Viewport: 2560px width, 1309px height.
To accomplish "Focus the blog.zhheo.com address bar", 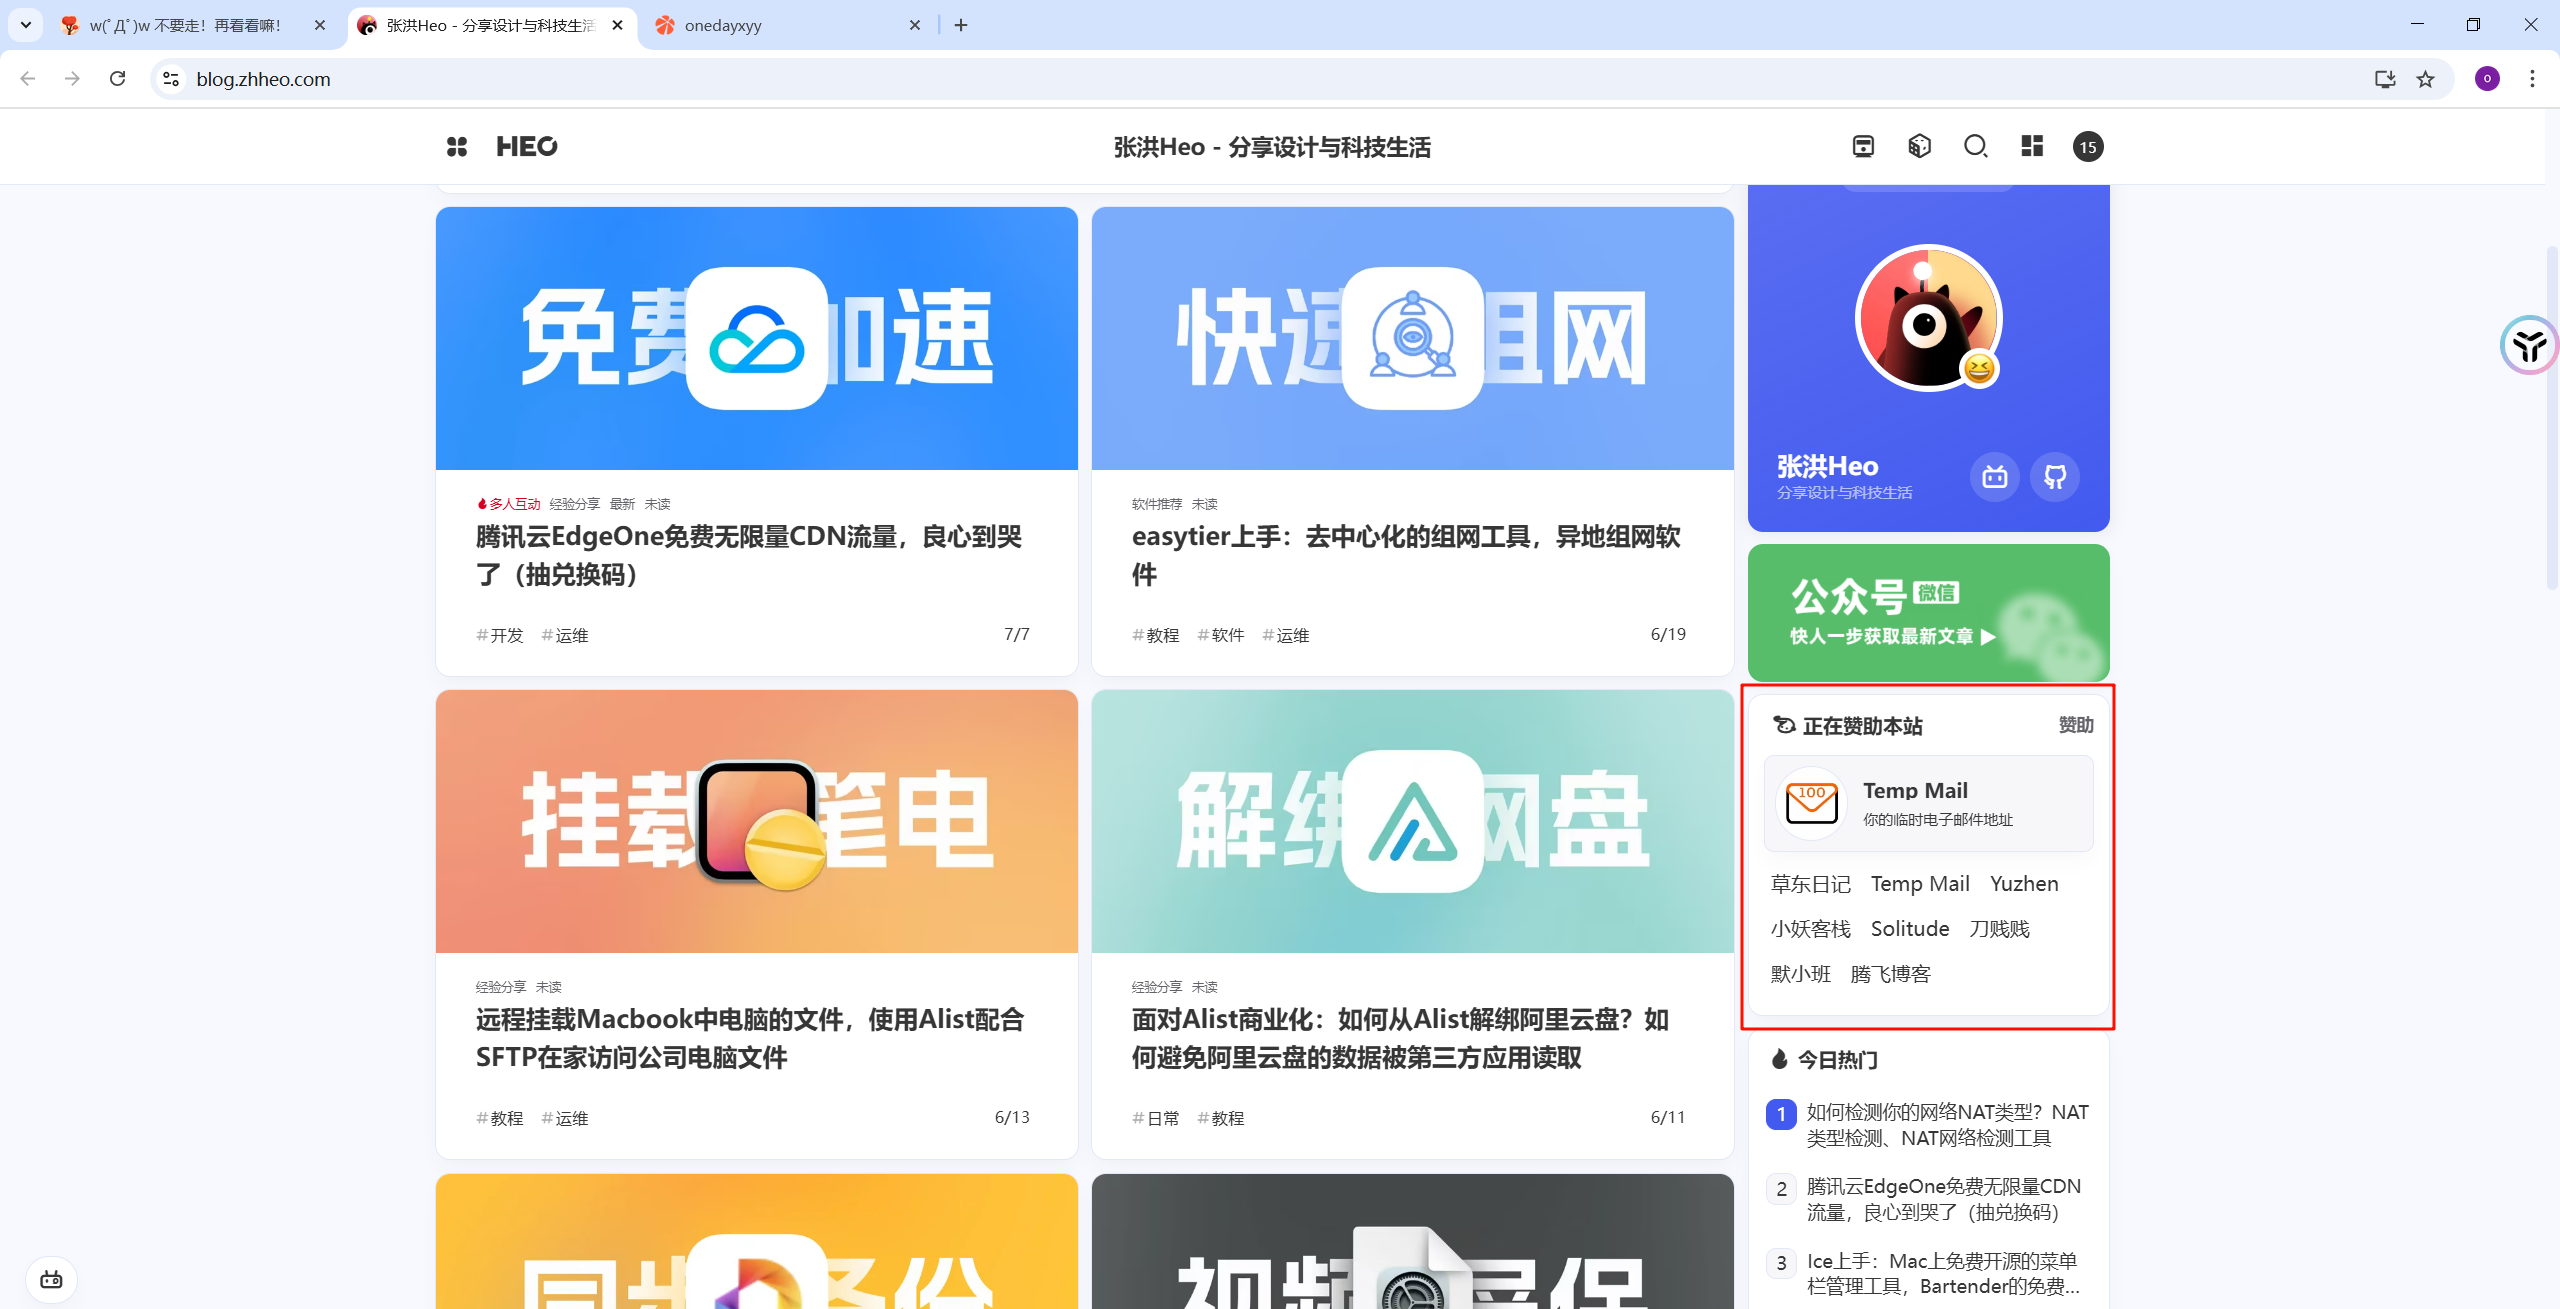I will (1302, 79).
